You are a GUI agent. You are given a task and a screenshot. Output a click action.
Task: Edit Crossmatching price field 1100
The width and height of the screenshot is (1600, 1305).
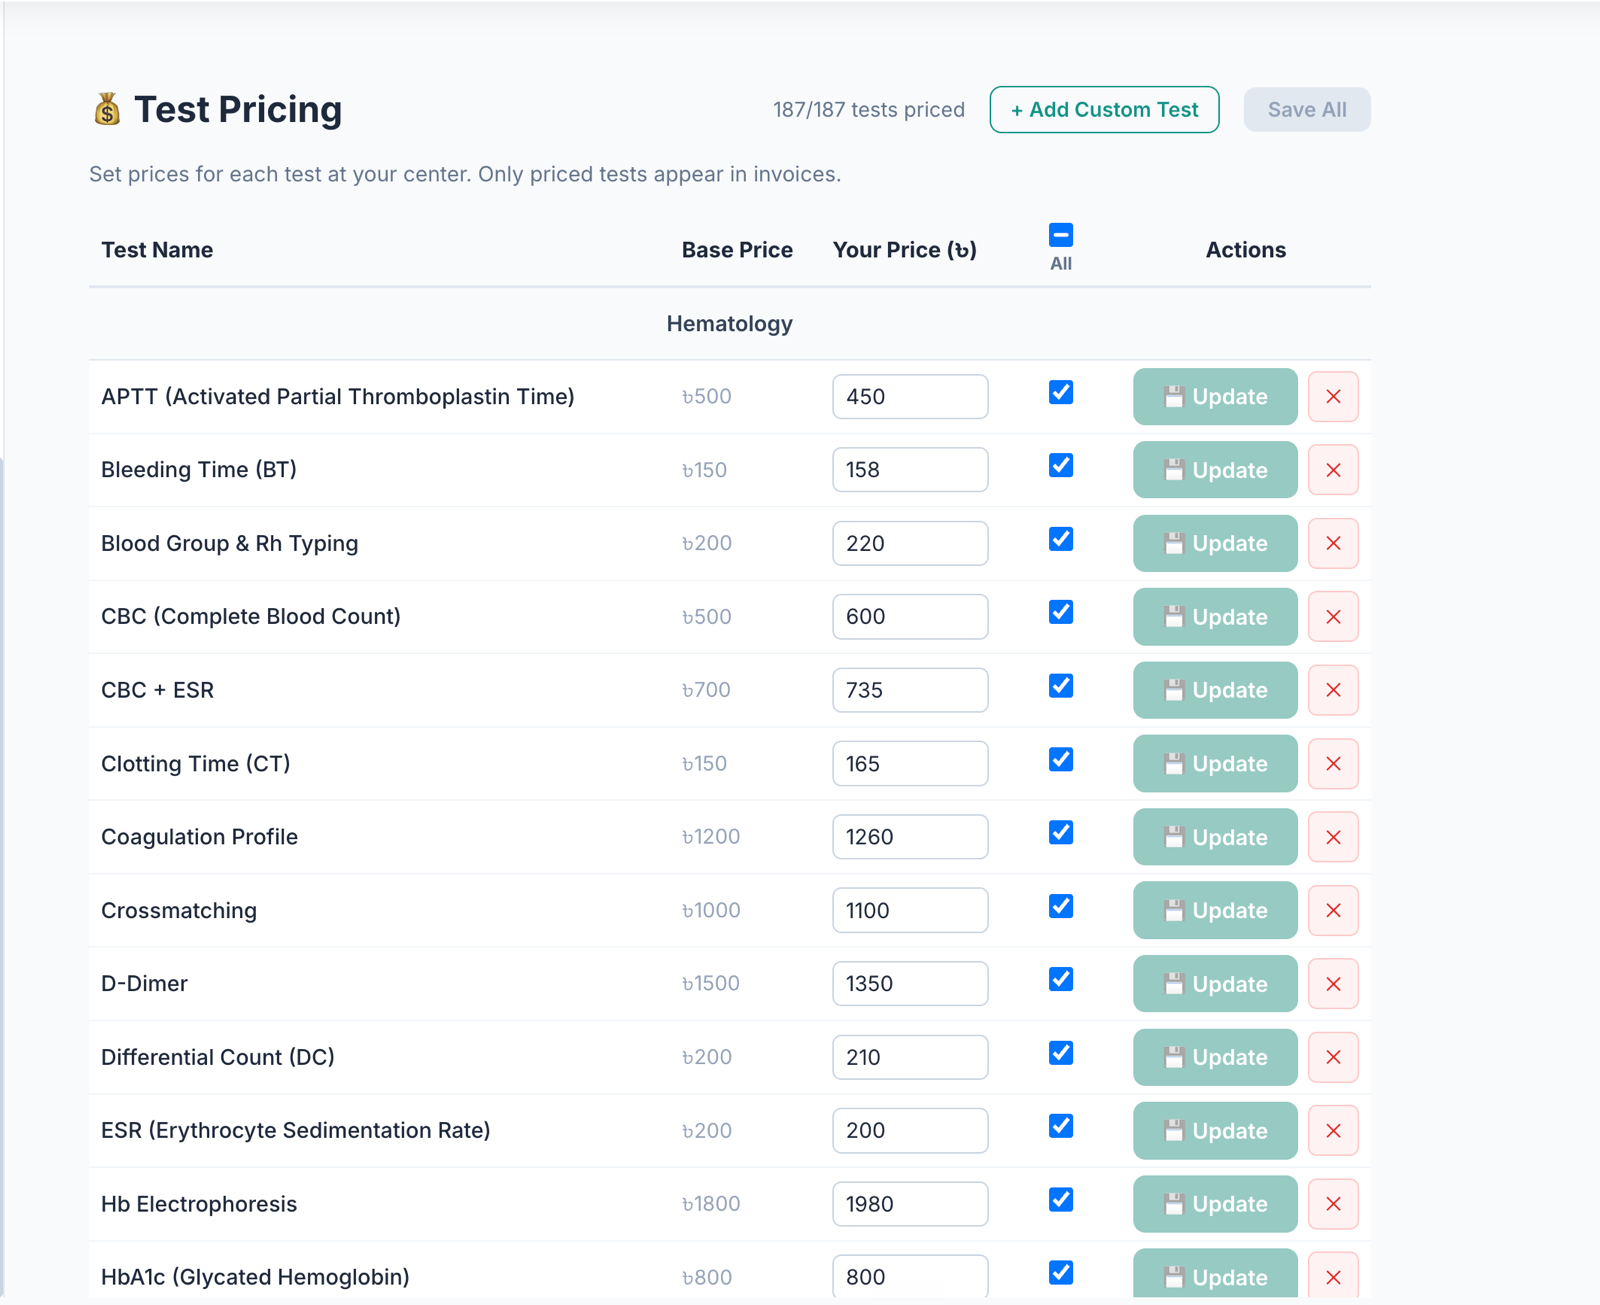[x=910, y=910]
